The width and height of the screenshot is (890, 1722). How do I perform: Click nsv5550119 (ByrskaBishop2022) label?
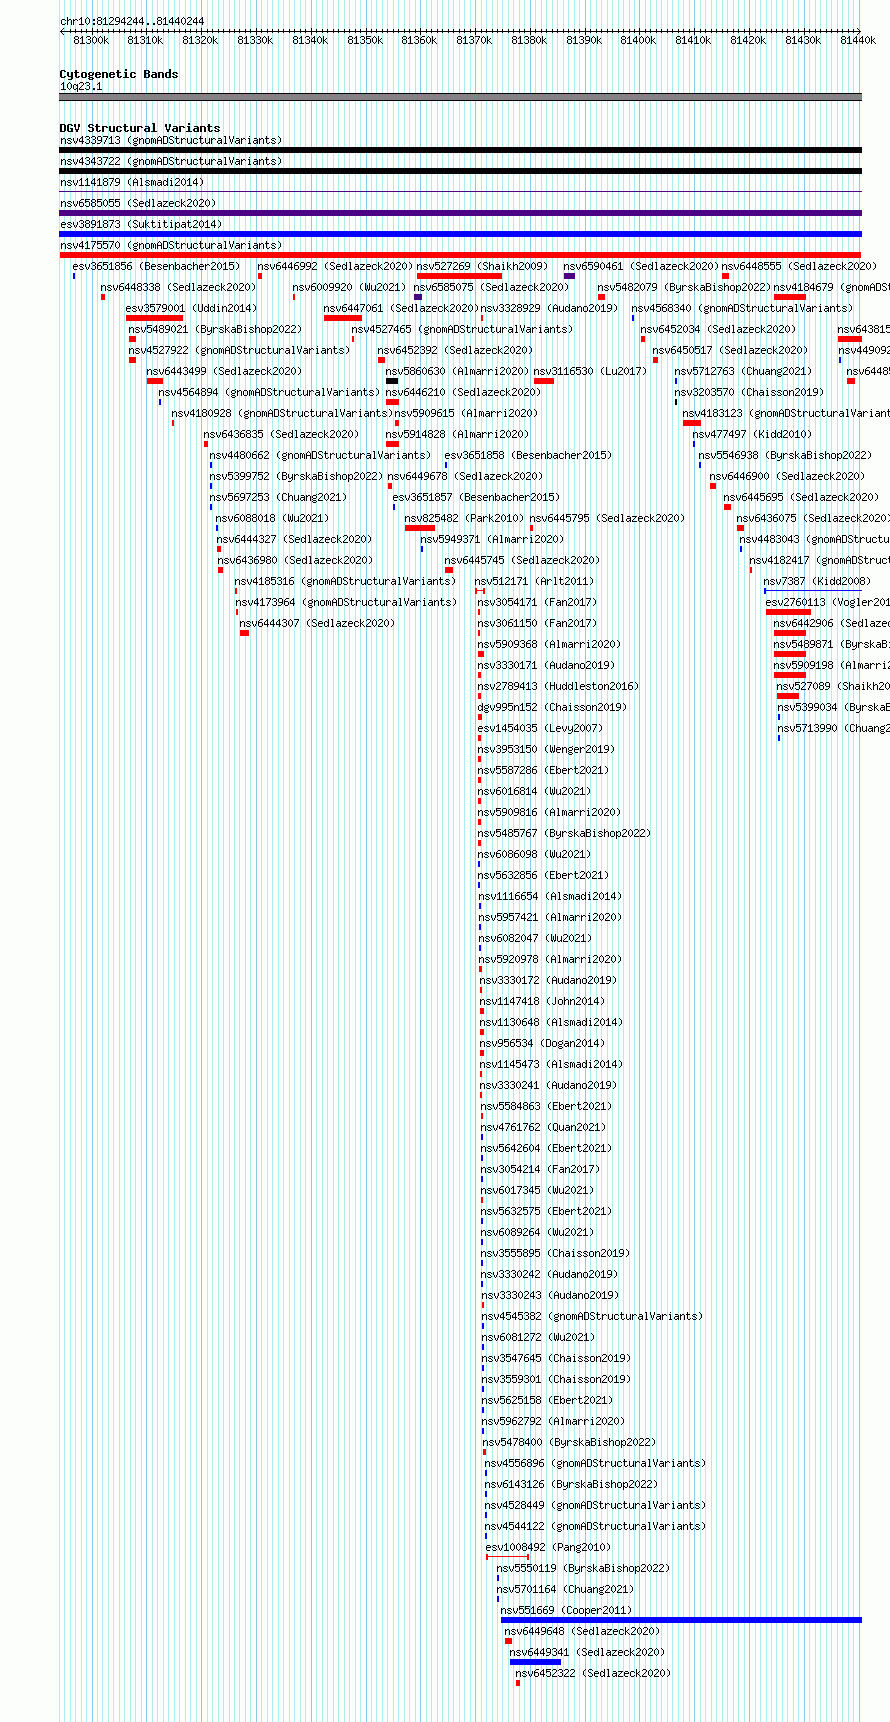coord(583,1568)
